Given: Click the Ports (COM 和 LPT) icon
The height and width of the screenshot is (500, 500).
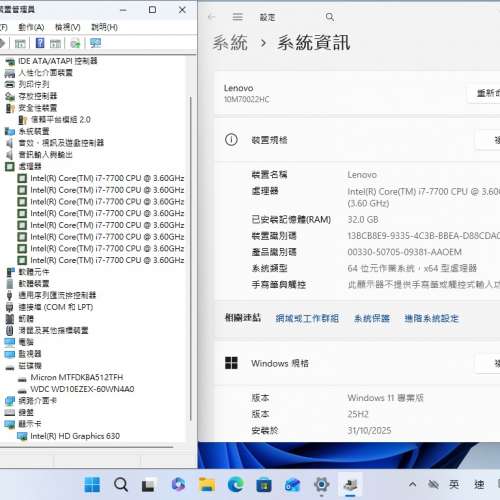Looking at the screenshot, I should pos(10,307).
